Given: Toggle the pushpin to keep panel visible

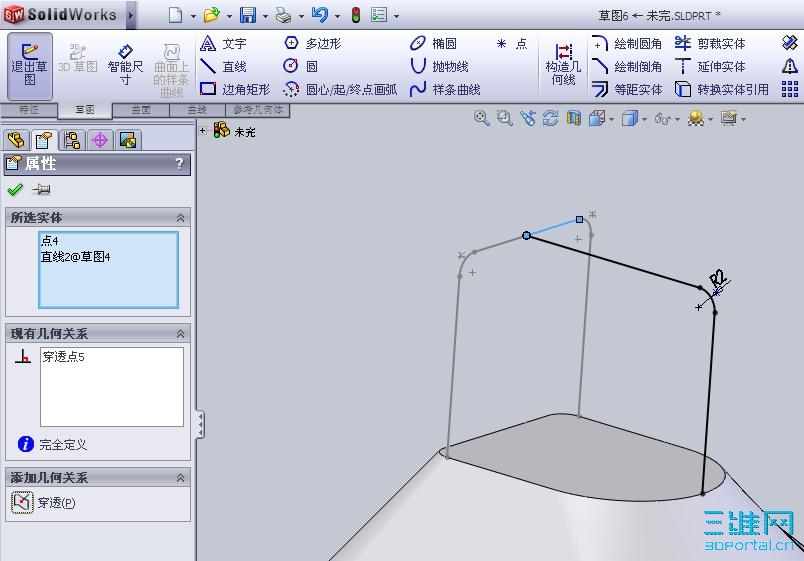Looking at the screenshot, I should [x=41, y=190].
